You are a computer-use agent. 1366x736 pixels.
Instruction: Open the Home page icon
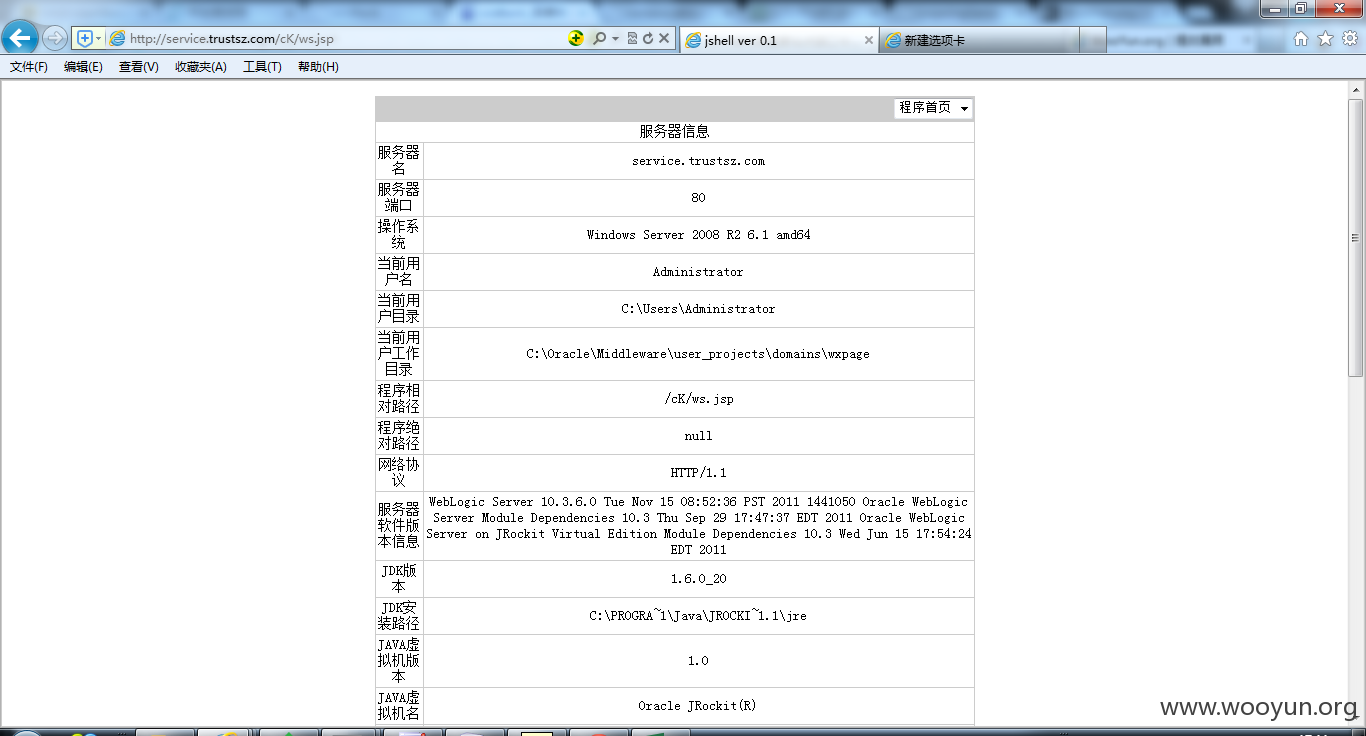point(1301,39)
